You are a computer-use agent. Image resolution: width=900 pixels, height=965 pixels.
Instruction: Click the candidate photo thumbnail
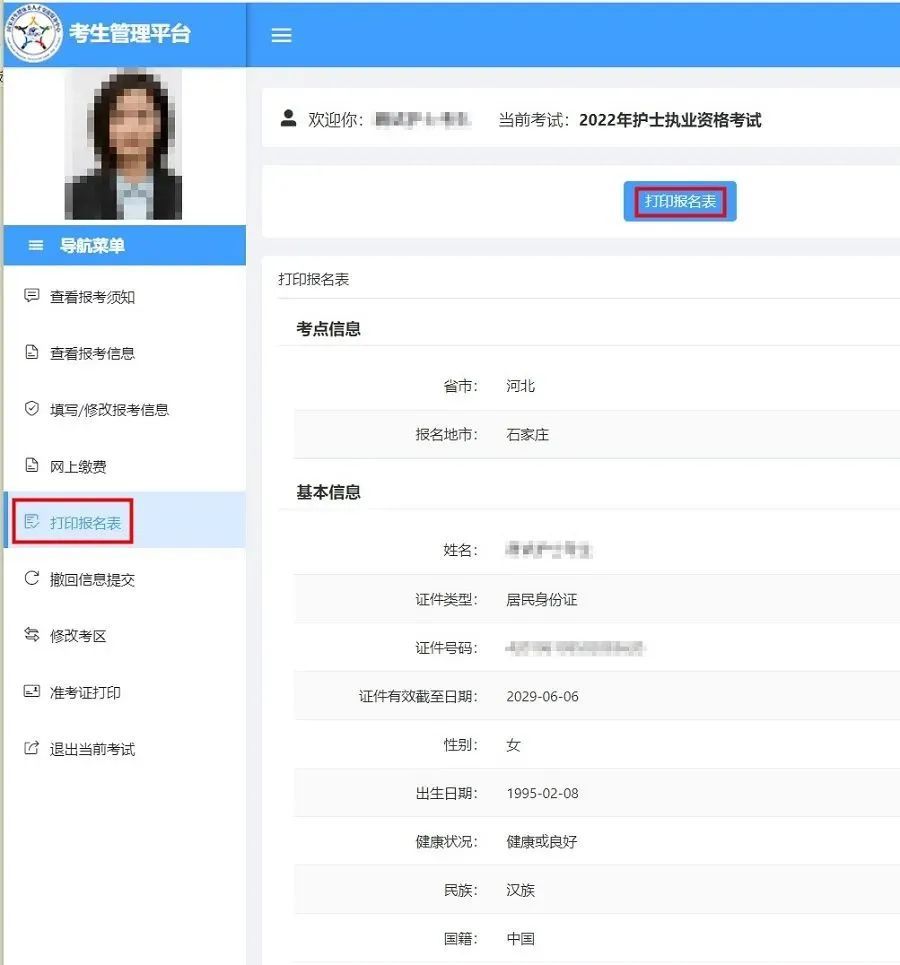pos(123,143)
